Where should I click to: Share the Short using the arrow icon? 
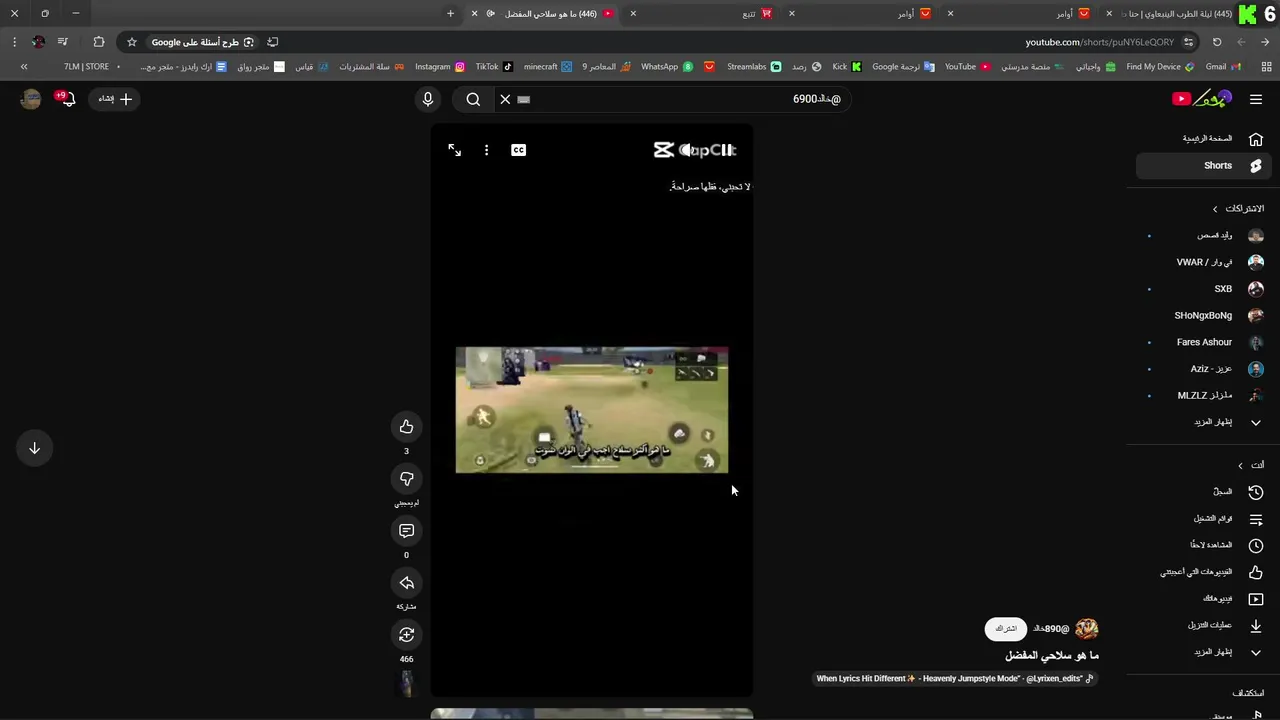[406, 583]
